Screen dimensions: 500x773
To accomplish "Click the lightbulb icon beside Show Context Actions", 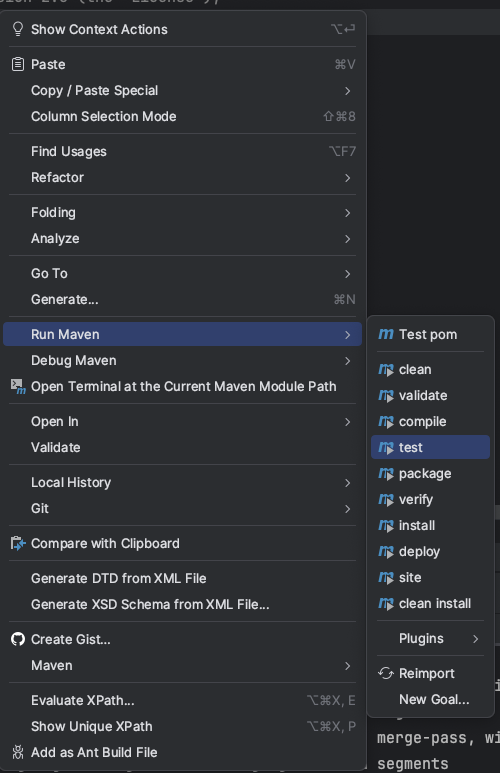I will click(18, 29).
